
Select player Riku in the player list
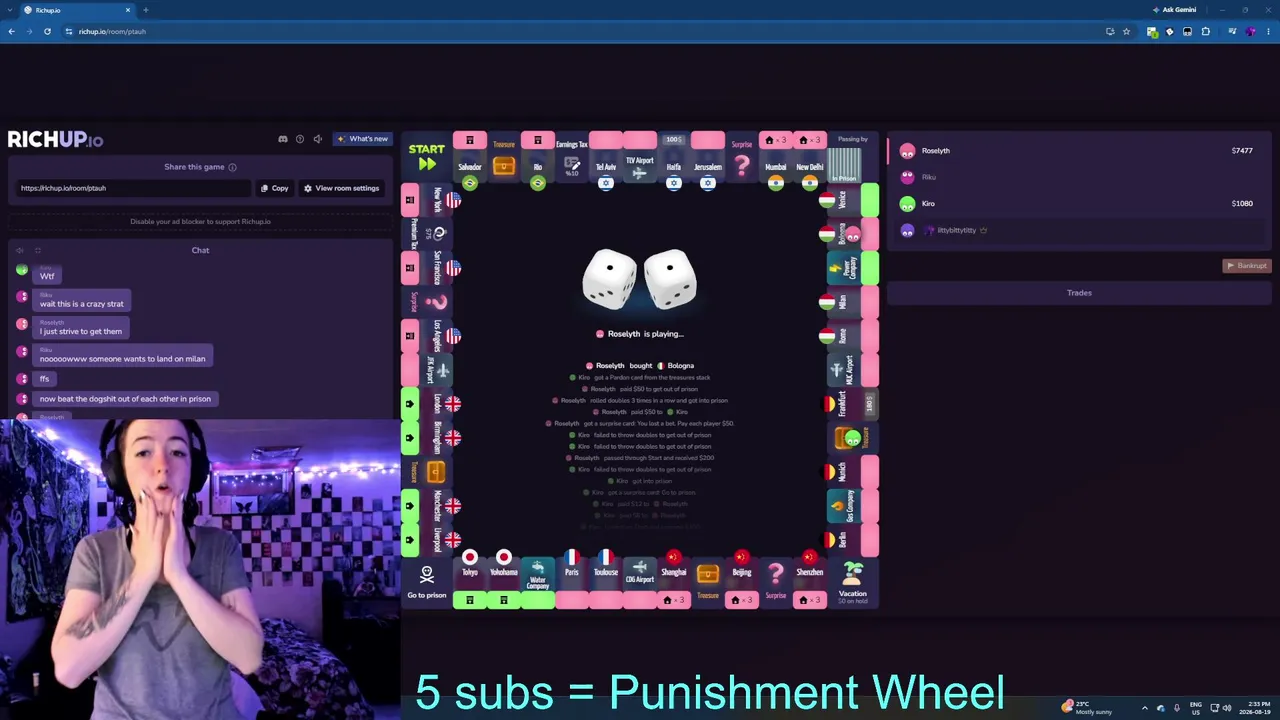[1079, 177]
